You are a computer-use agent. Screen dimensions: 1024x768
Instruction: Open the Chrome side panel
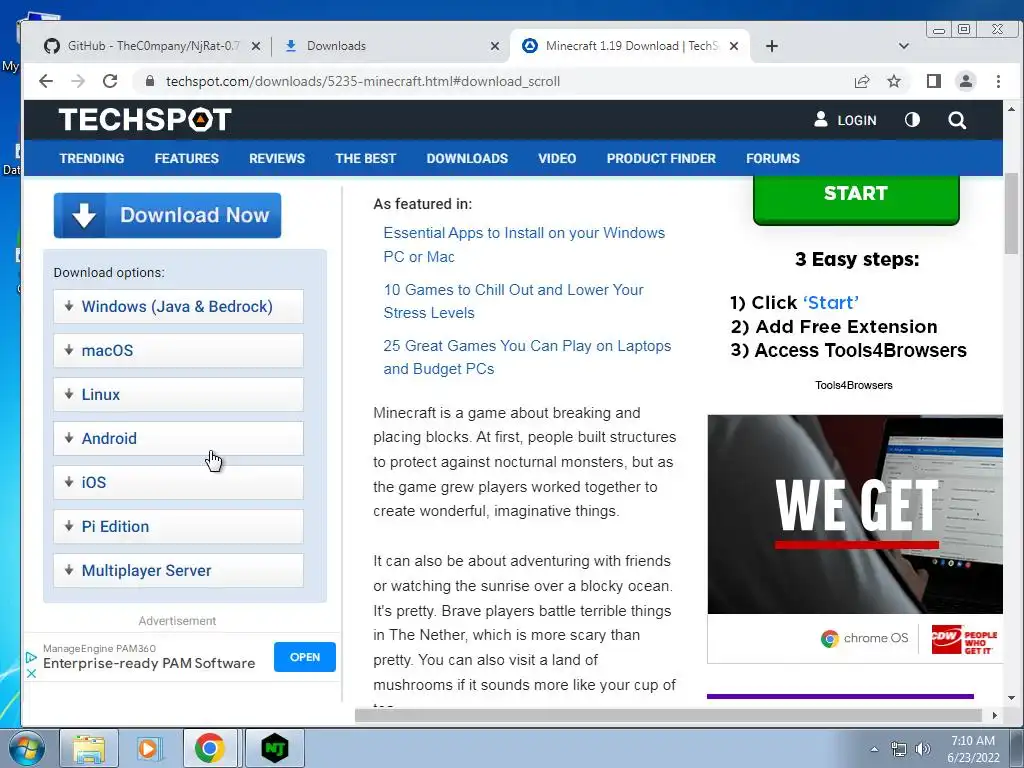coord(933,81)
